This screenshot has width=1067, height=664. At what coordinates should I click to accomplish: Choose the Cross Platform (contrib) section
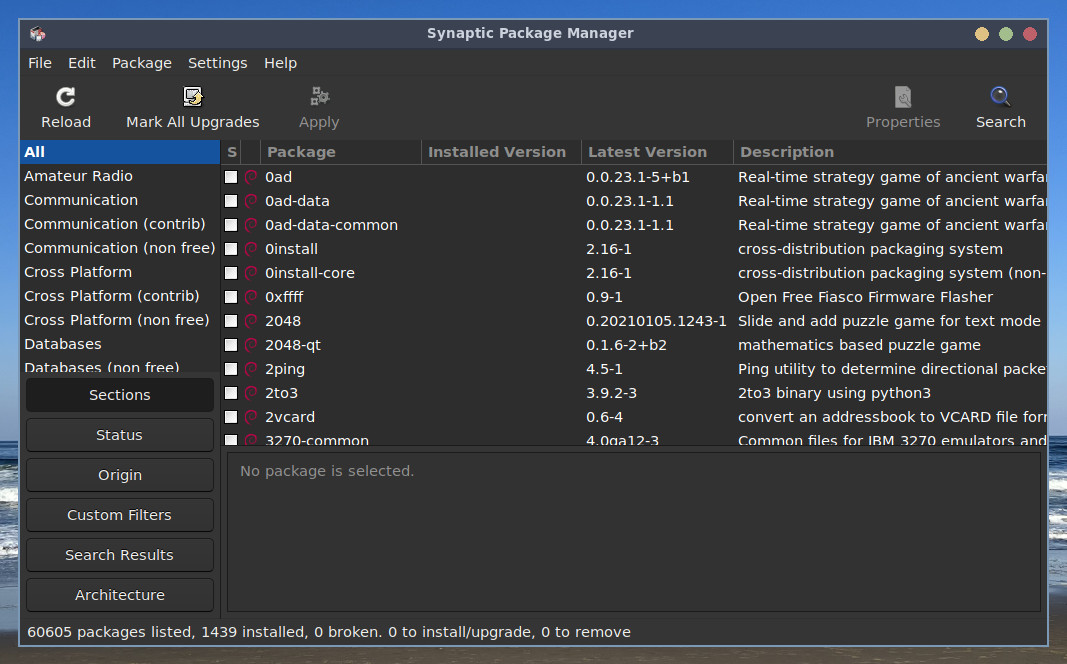[120, 296]
